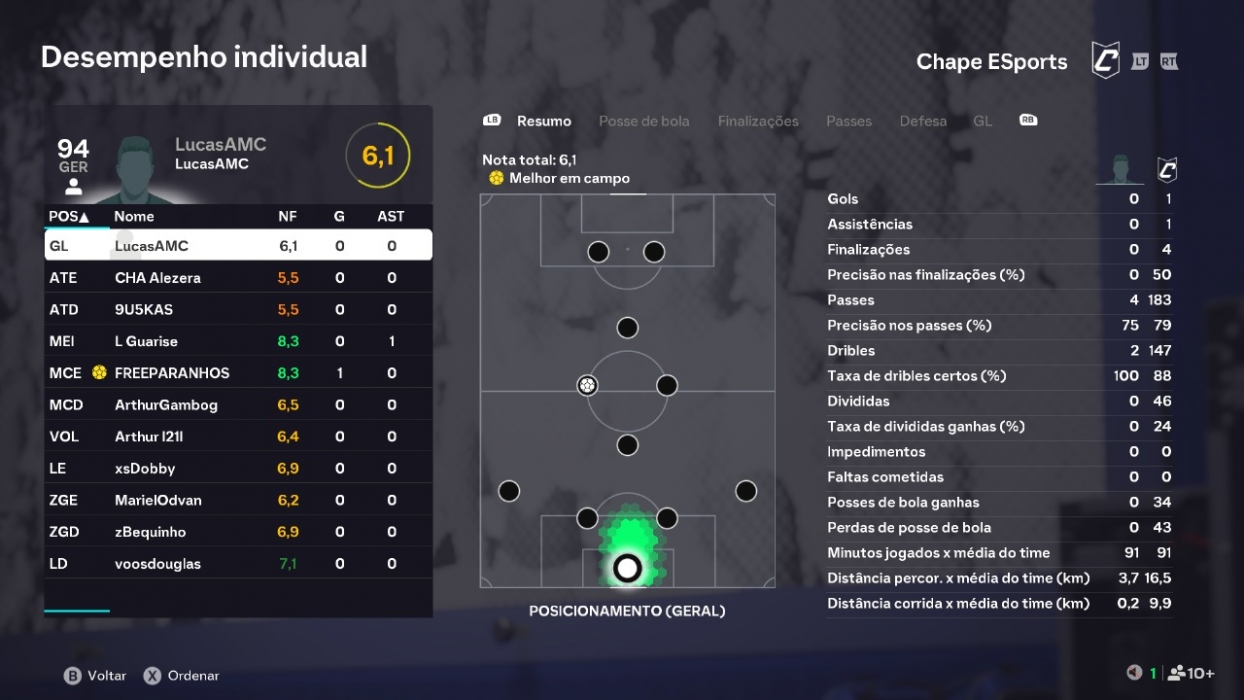Select the Defesa tab
This screenshot has height=700, width=1244.
tap(923, 121)
